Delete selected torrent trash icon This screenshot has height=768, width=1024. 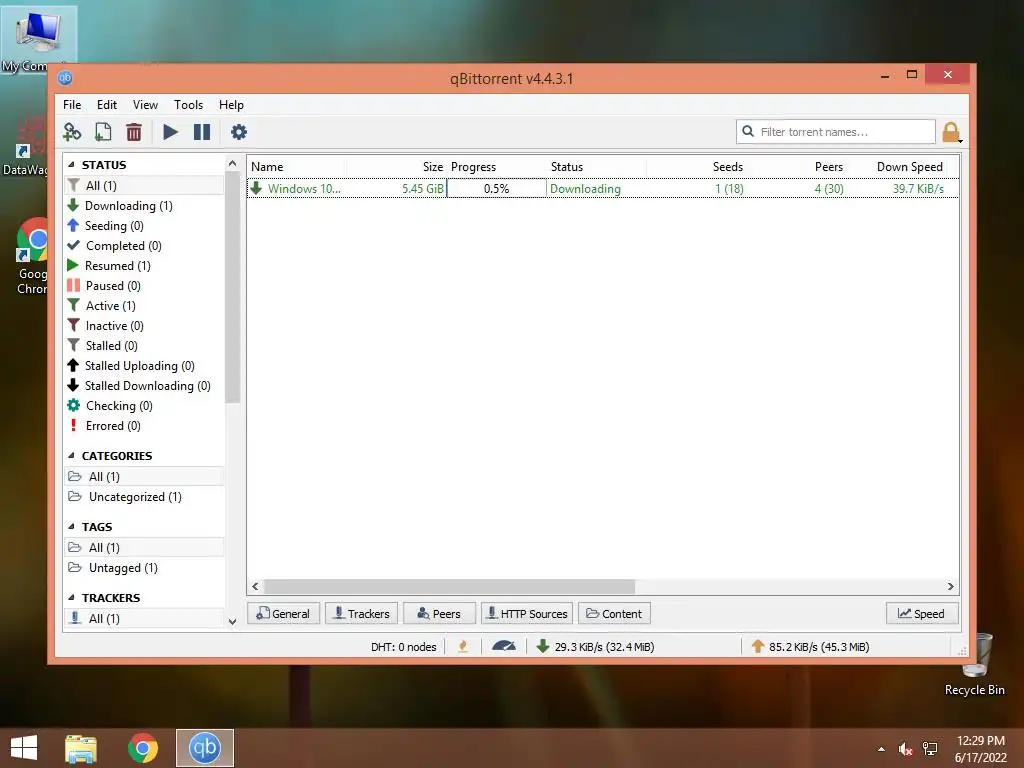tap(133, 132)
